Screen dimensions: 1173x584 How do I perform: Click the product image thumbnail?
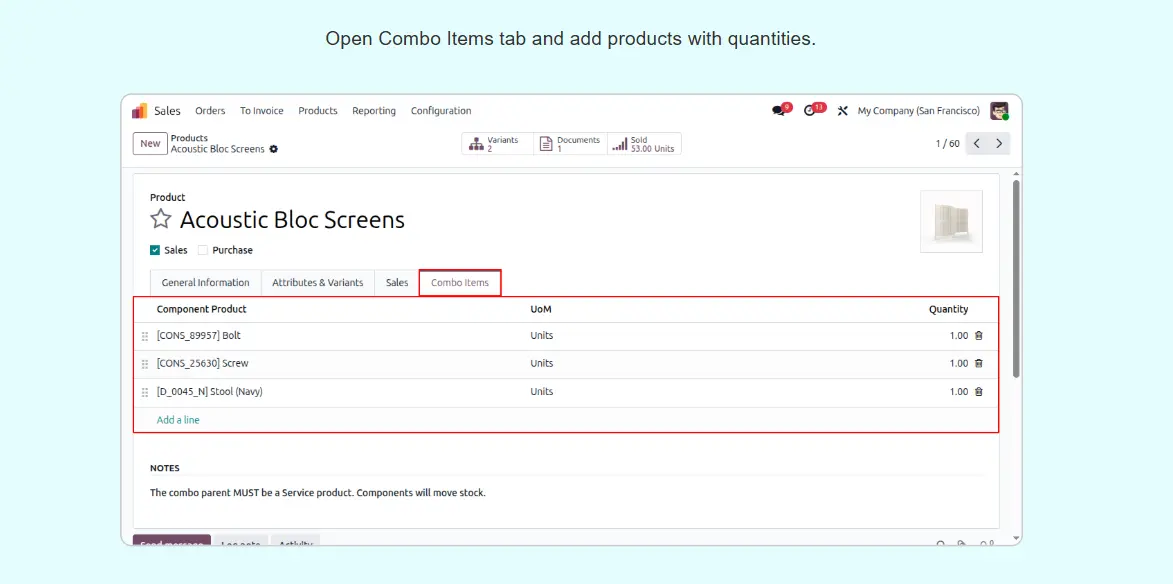950,221
